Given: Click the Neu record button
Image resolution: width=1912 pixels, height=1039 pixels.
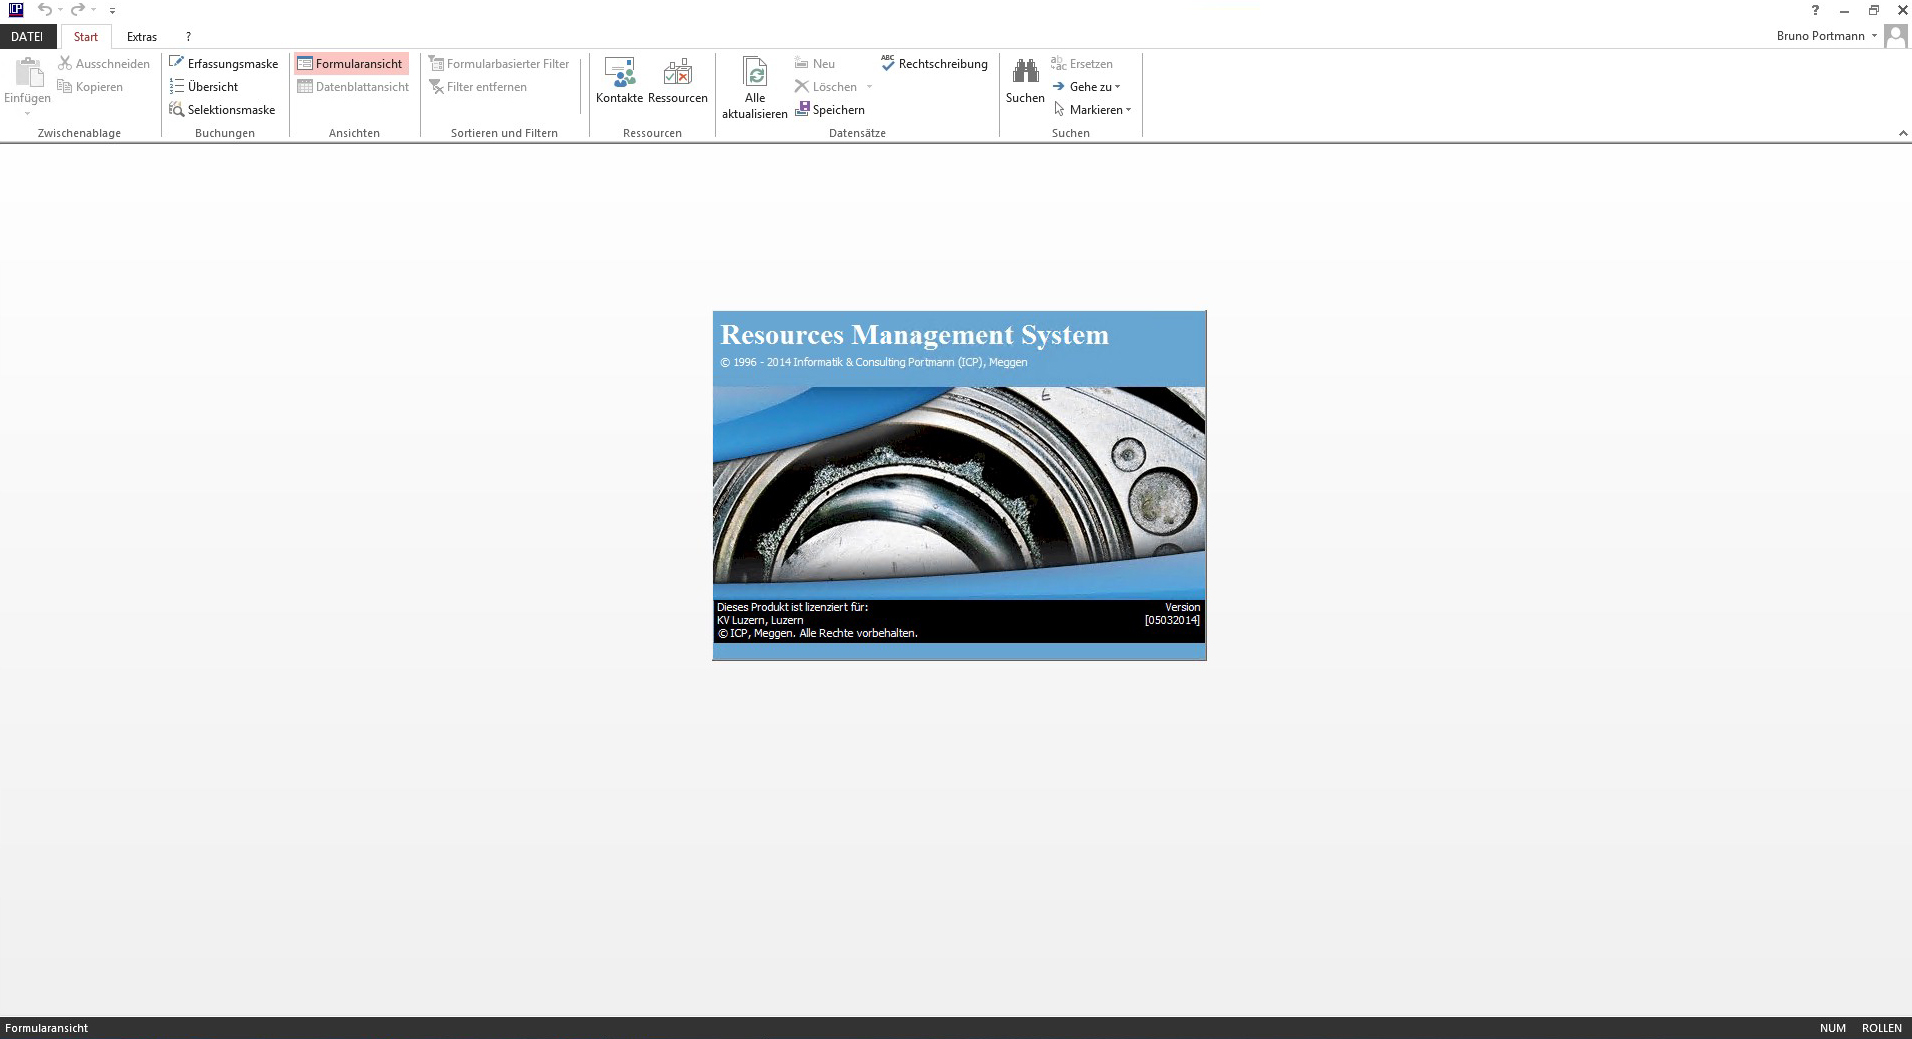Looking at the screenshot, I should [x=815, y=63].
